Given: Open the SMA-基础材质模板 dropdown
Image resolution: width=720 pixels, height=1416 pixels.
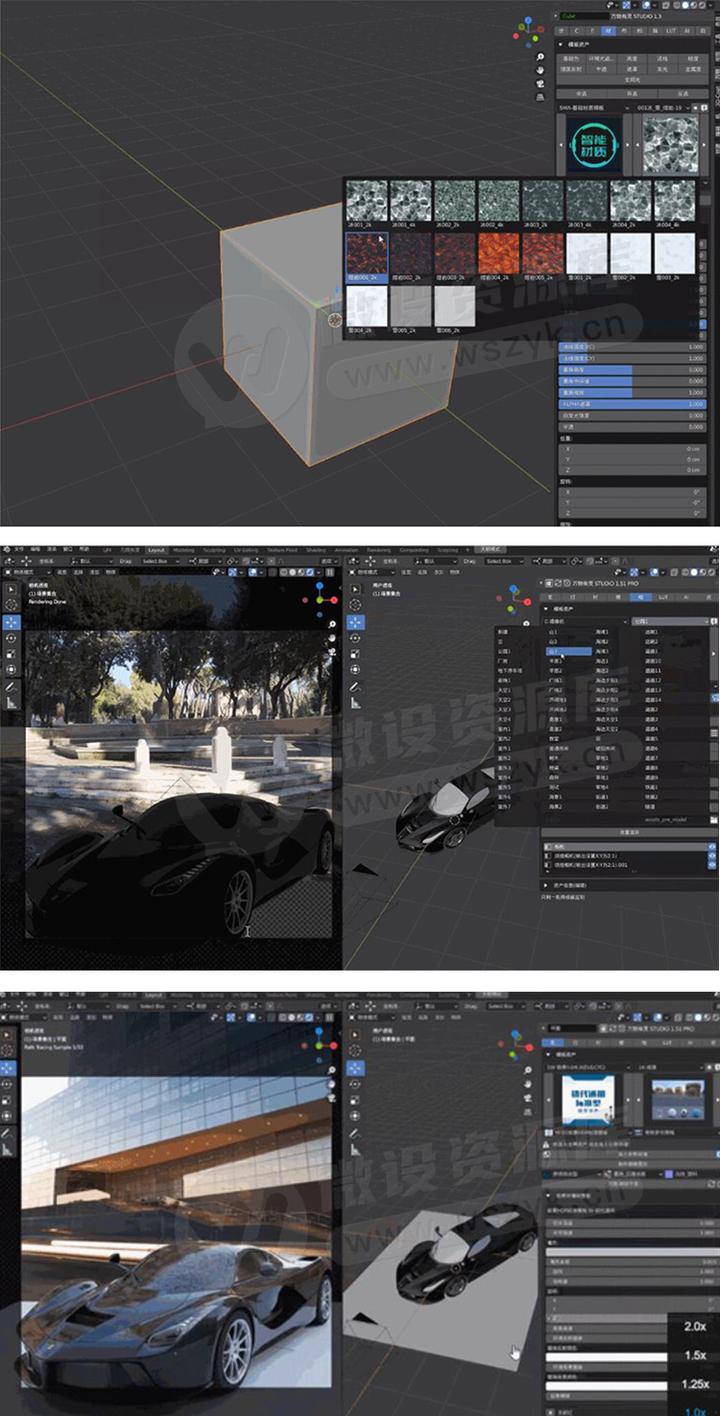Looking at the screenshot, I should 591,106.
